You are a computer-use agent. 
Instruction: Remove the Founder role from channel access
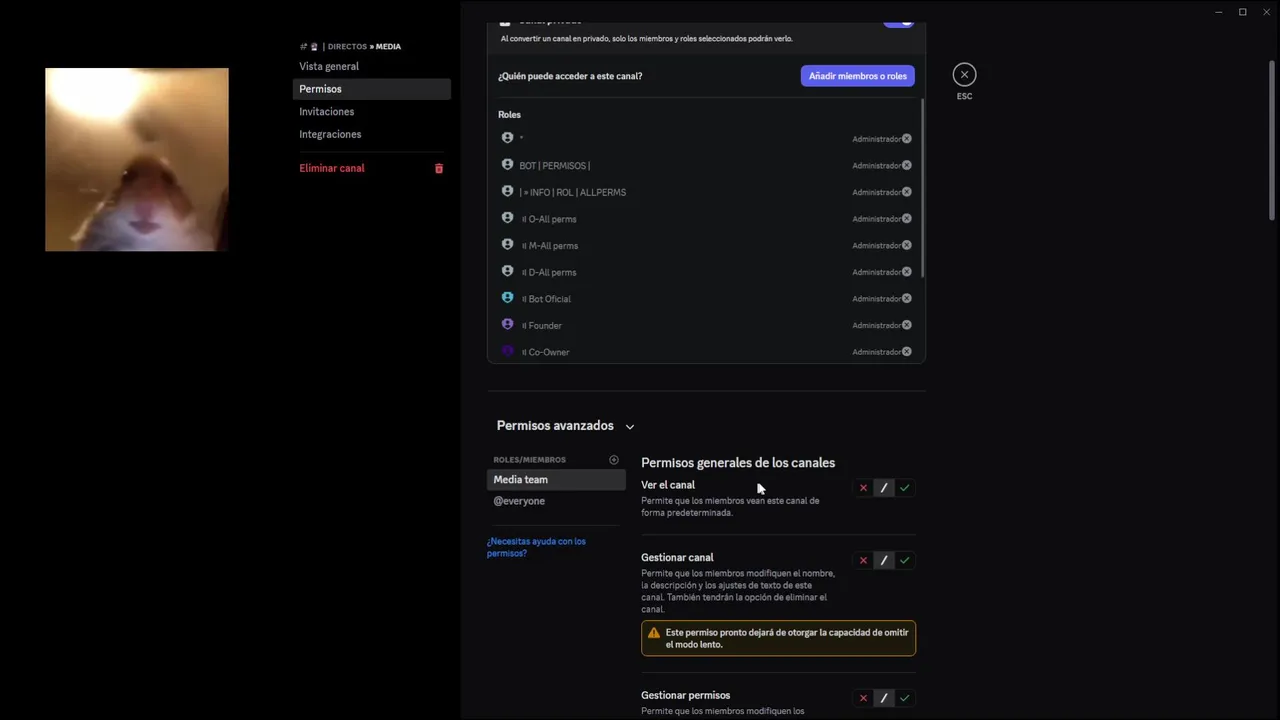(x=907, y=325)
